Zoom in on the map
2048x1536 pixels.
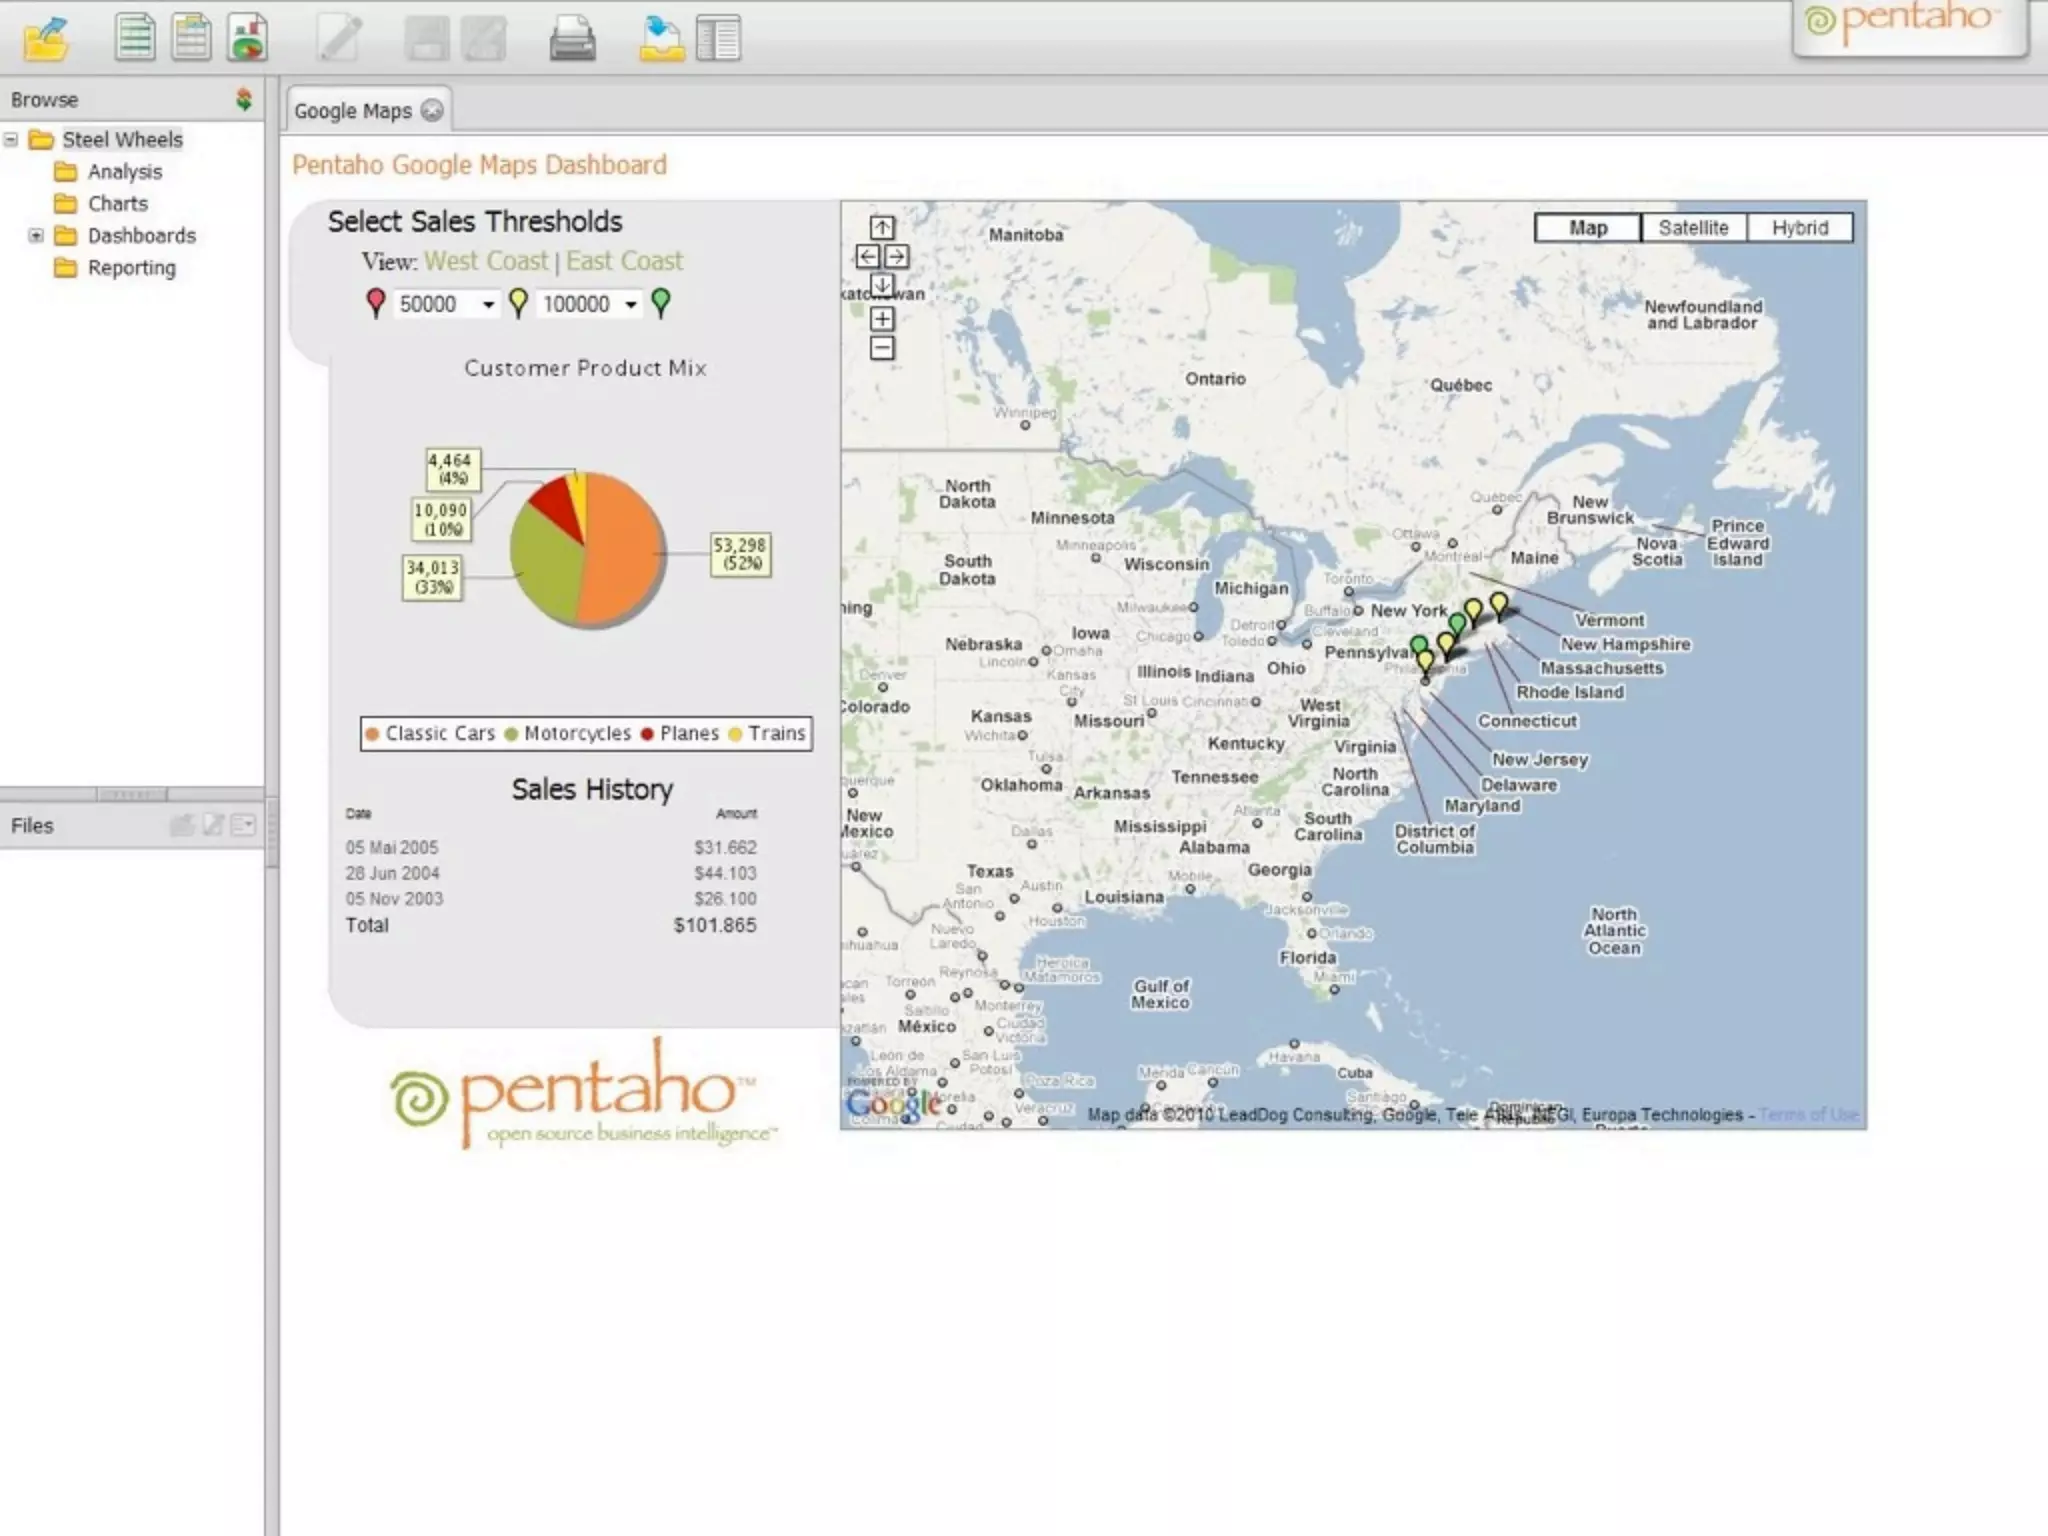(x=882, y=319)
